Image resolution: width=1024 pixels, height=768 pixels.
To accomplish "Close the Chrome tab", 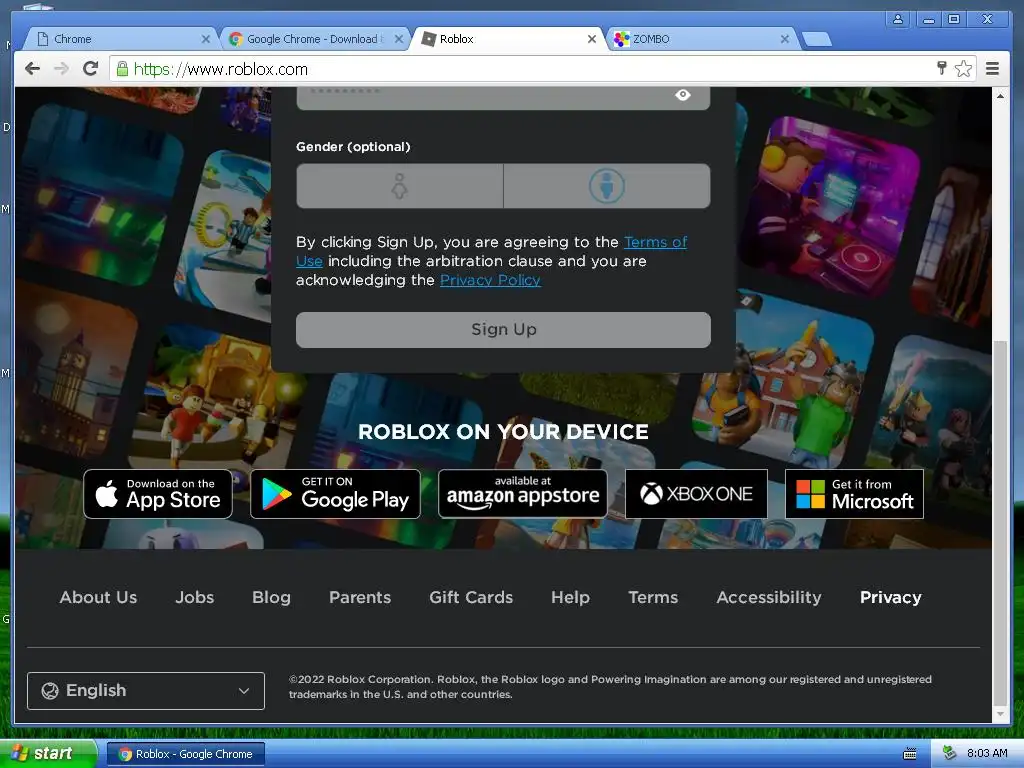I will click(x=206, y=39).
